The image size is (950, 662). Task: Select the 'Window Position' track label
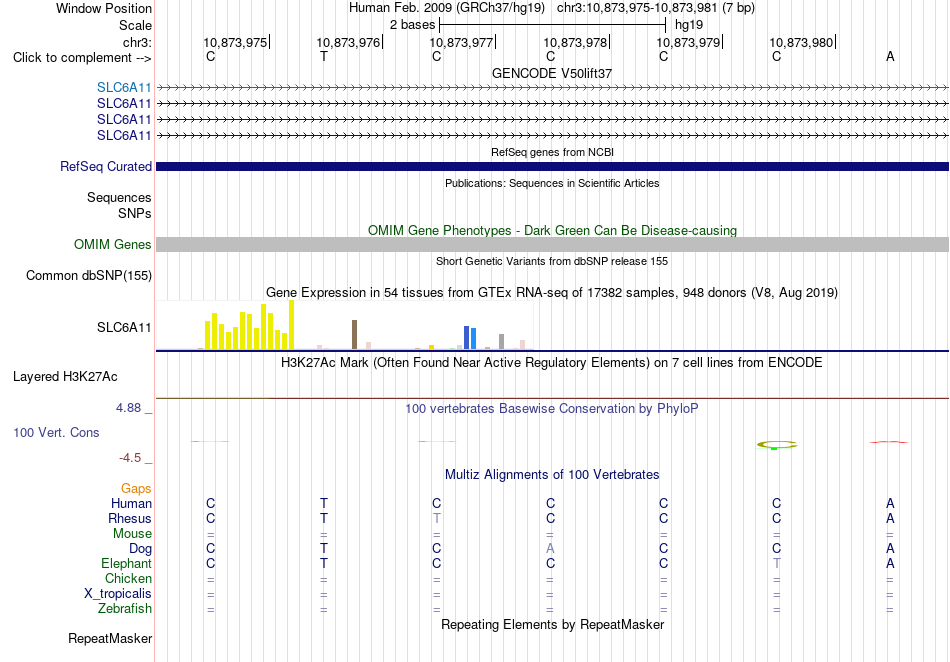pyautogui.click(x=104, y=8)
